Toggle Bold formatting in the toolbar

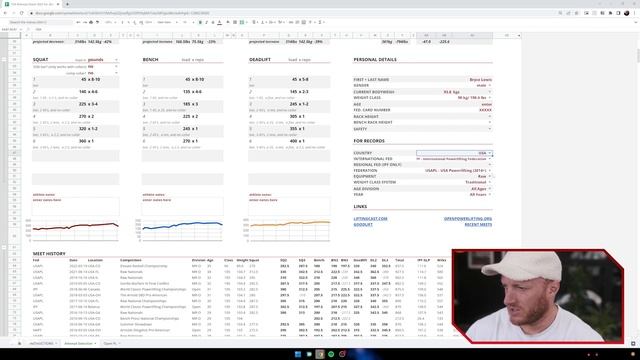tap(200, 22)
